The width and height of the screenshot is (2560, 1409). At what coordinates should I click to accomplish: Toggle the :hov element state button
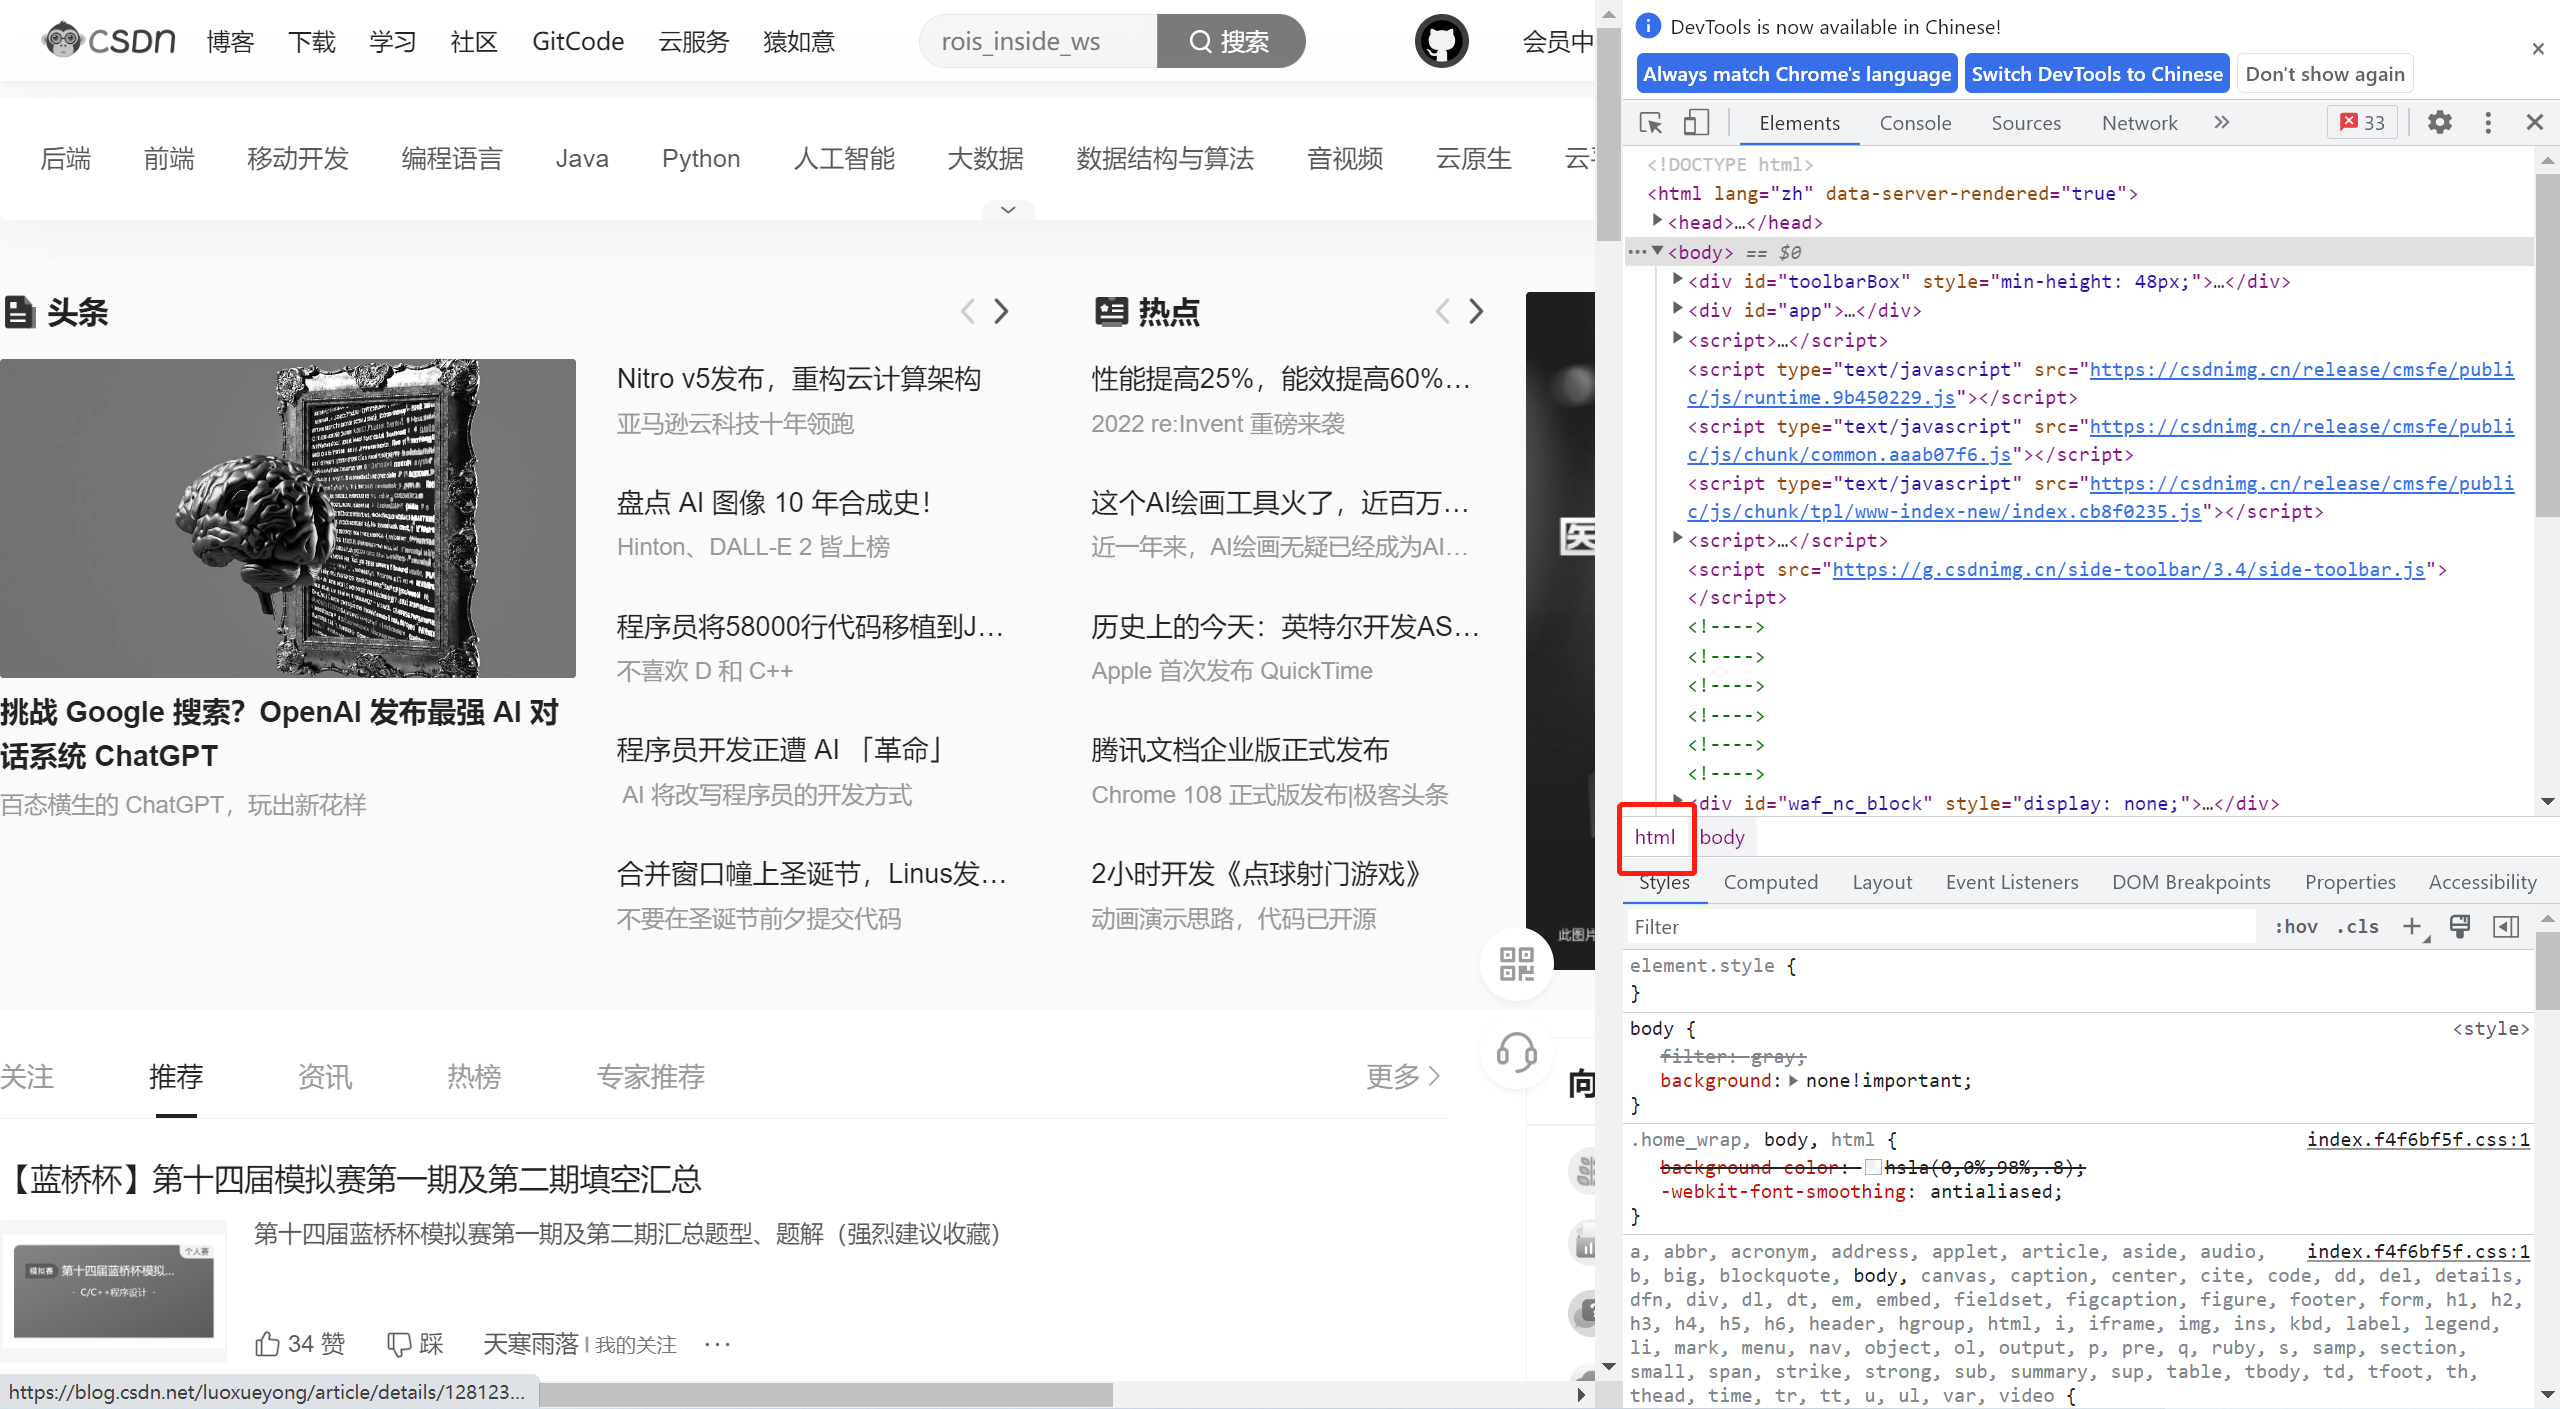point(2296,927)
